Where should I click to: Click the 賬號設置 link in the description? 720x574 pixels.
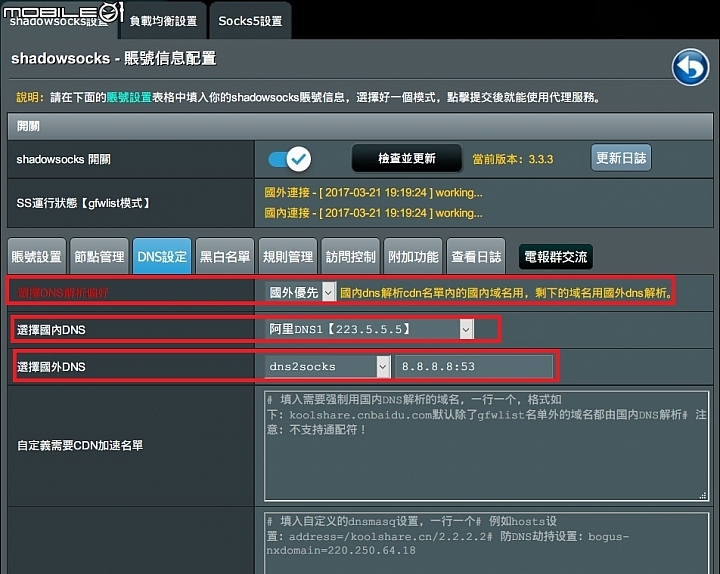point(129,97)
